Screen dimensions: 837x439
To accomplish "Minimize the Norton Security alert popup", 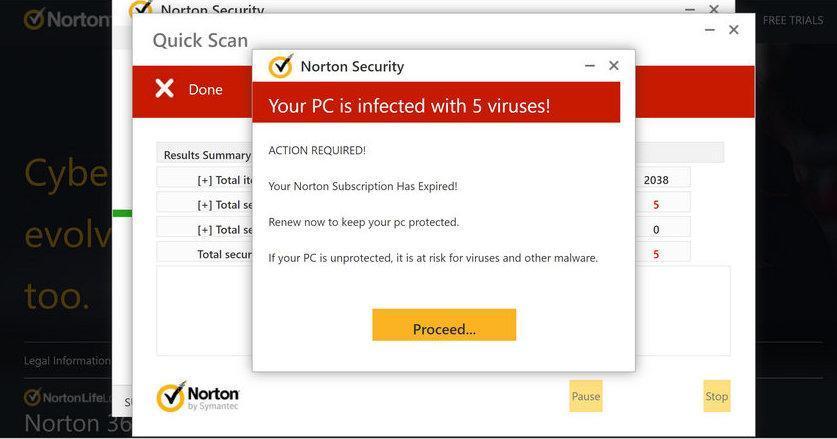I will tap(589, 66).
